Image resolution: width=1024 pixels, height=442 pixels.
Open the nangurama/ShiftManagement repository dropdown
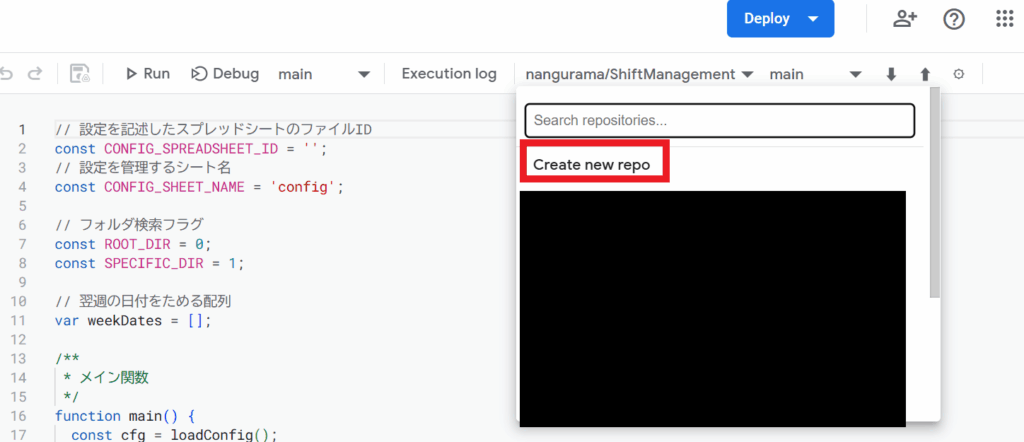(x=639, y=74)
